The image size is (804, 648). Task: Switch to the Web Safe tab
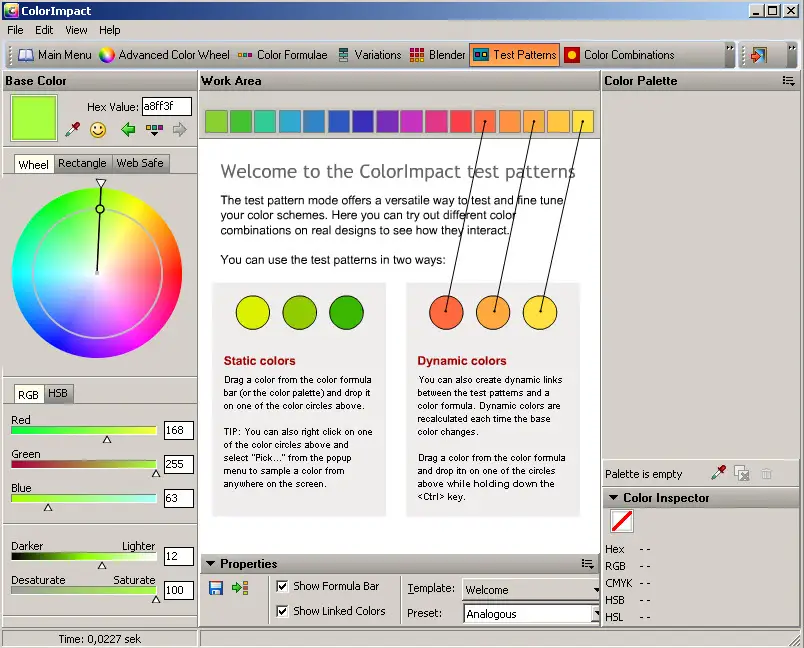[x=140, y=163]
